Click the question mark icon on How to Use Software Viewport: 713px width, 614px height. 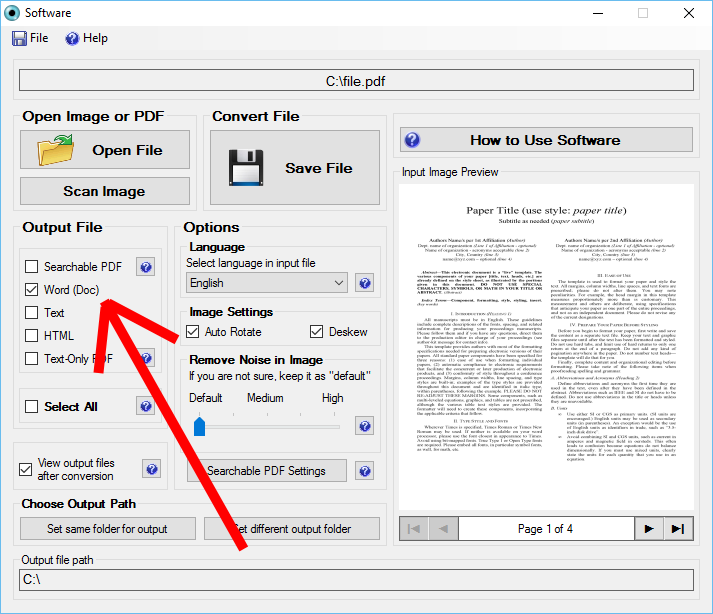pyautogui.click(x=412, y=140)
